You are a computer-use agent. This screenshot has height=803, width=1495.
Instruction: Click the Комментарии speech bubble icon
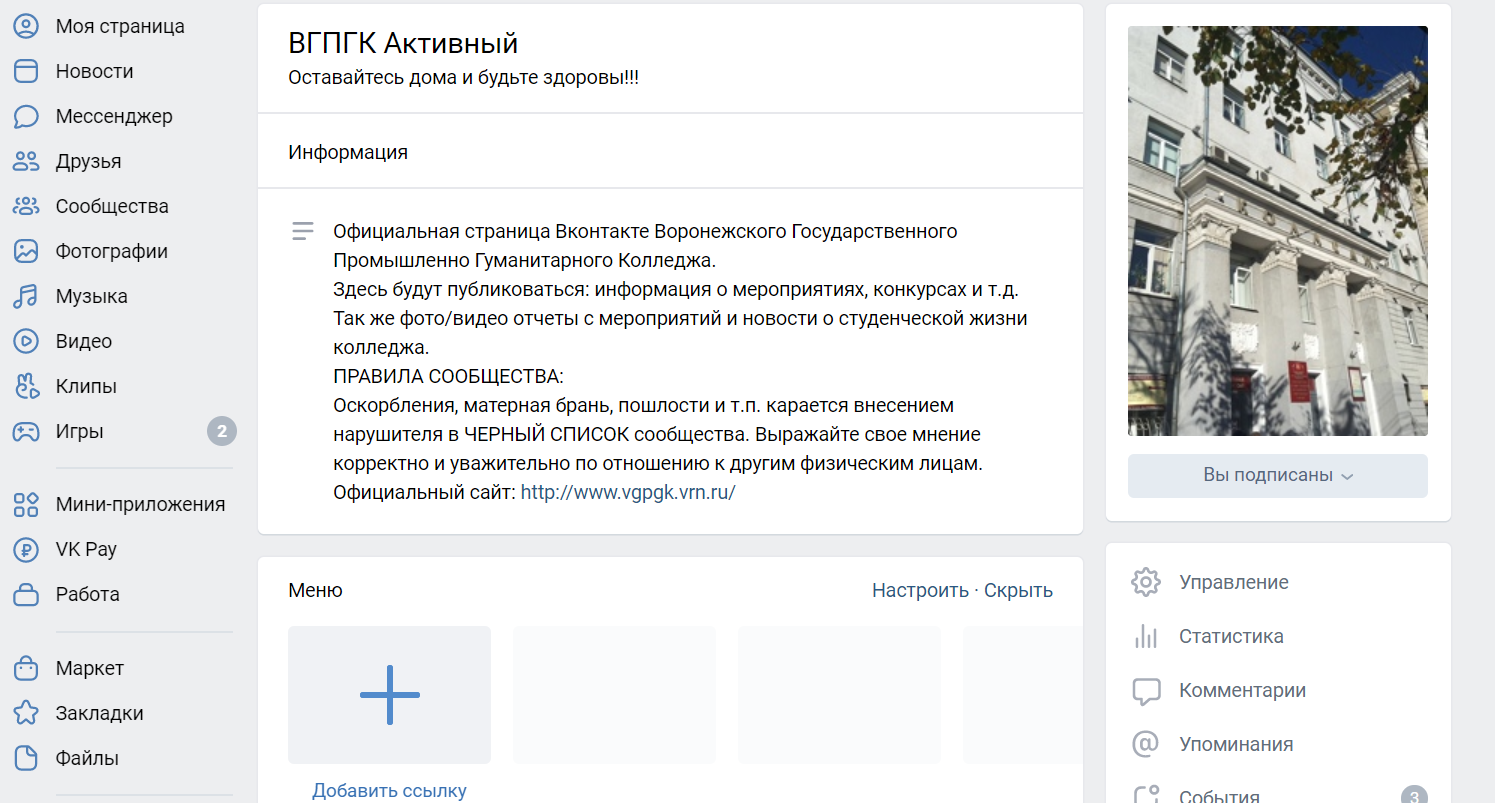1146,690
